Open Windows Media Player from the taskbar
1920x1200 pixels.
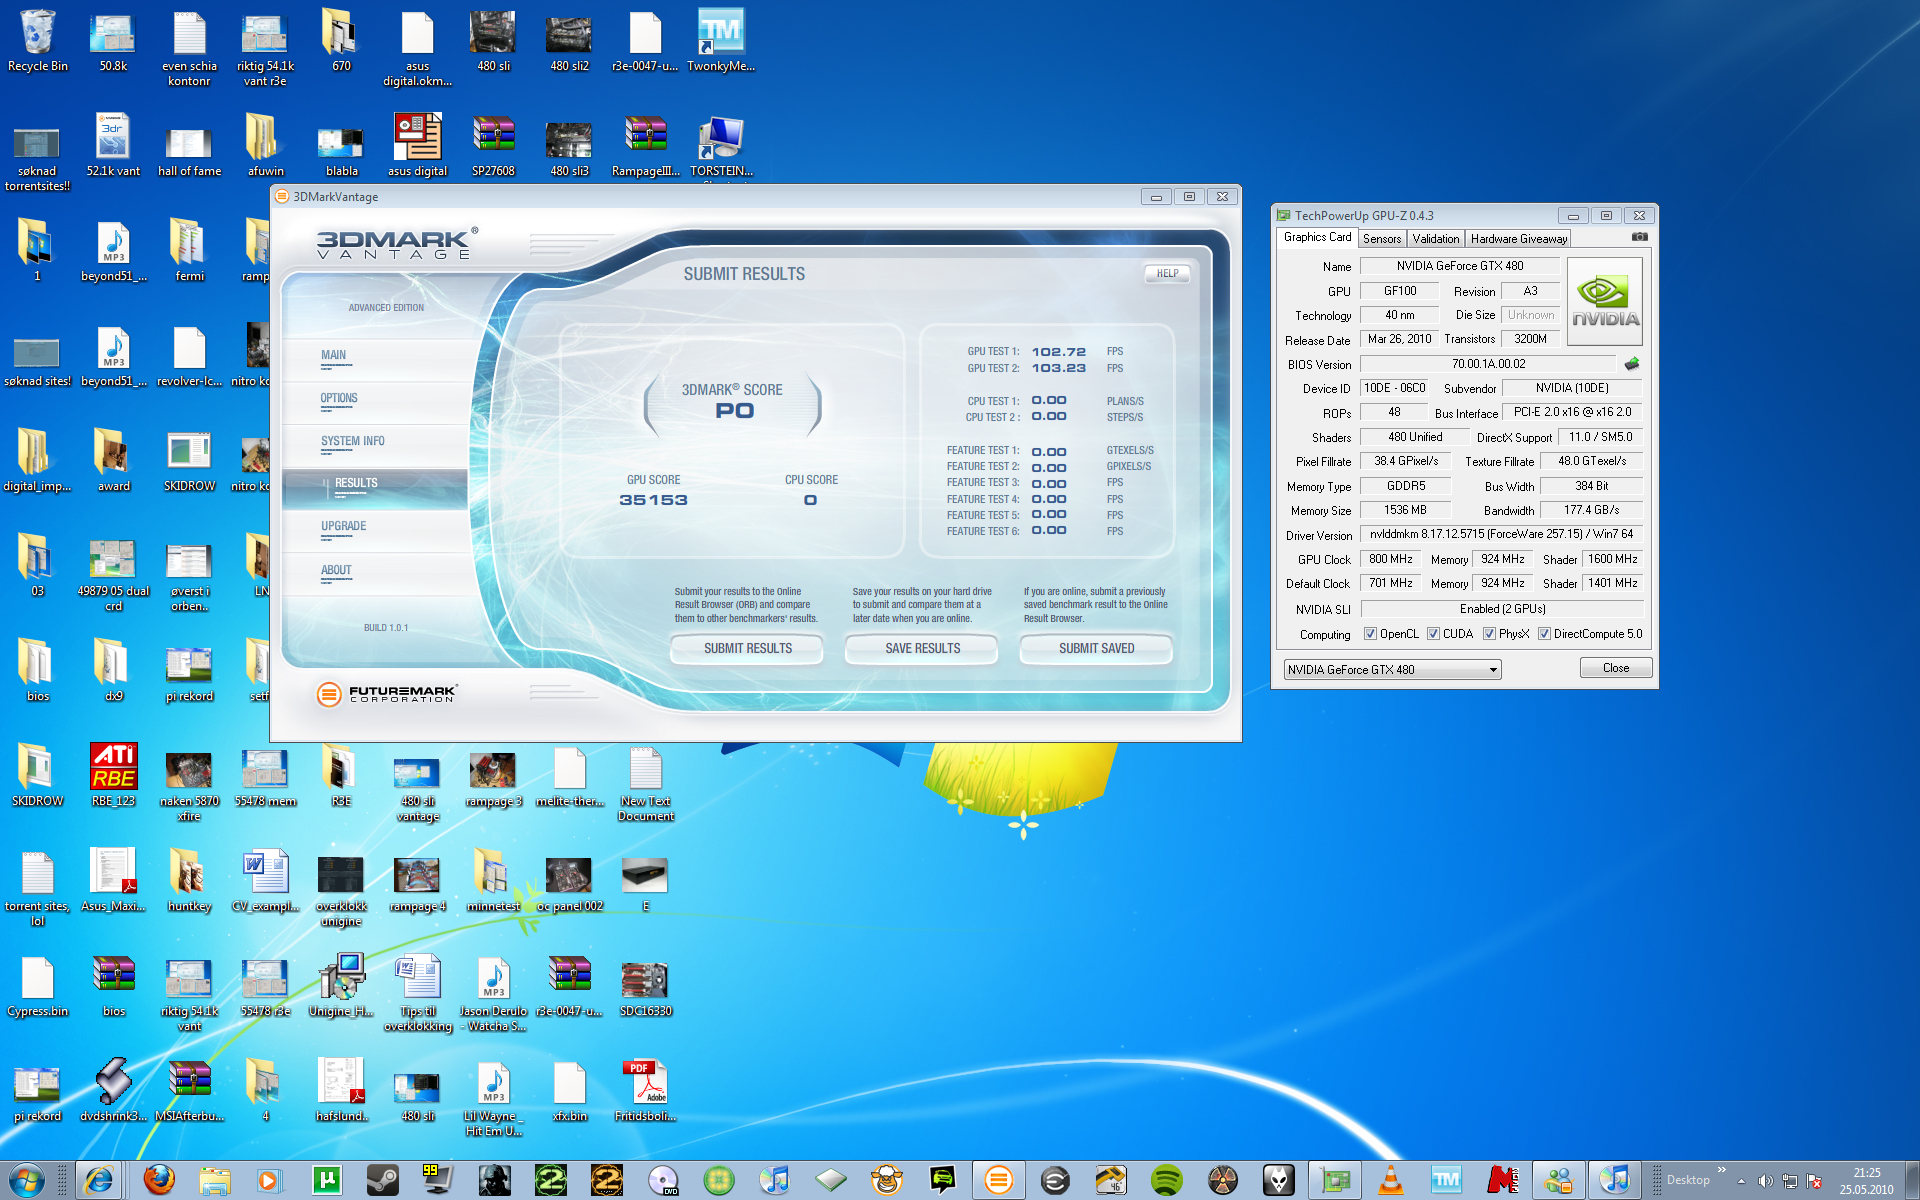click(x=268, y=1180)
